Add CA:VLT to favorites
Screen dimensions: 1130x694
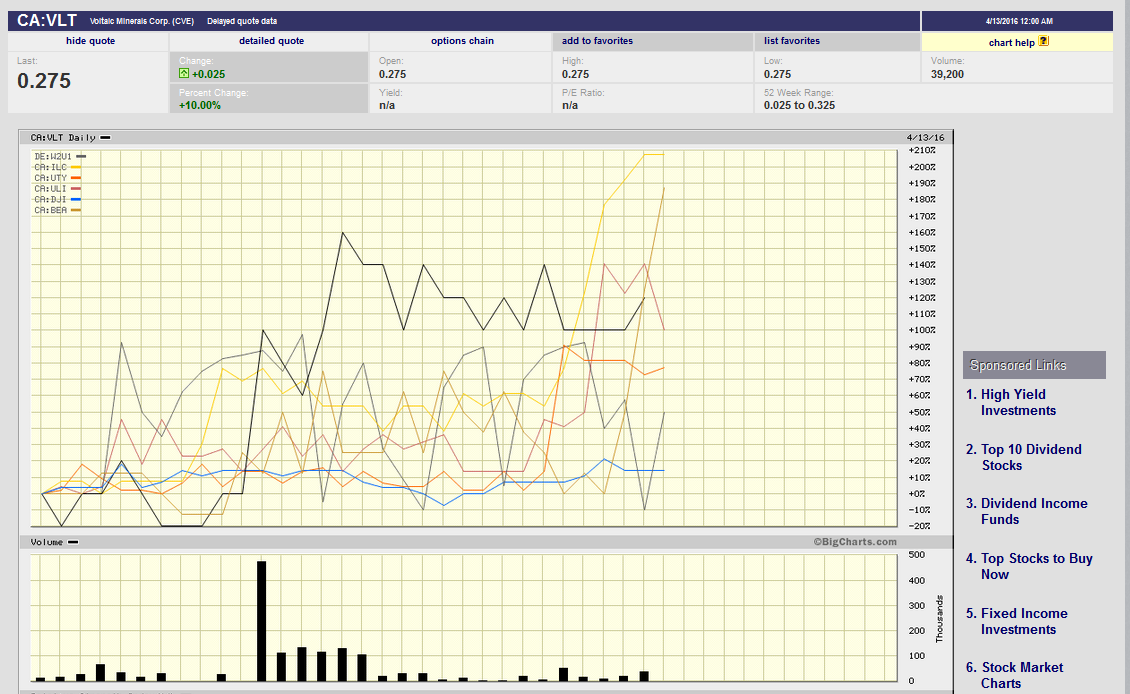pos(597,41)
